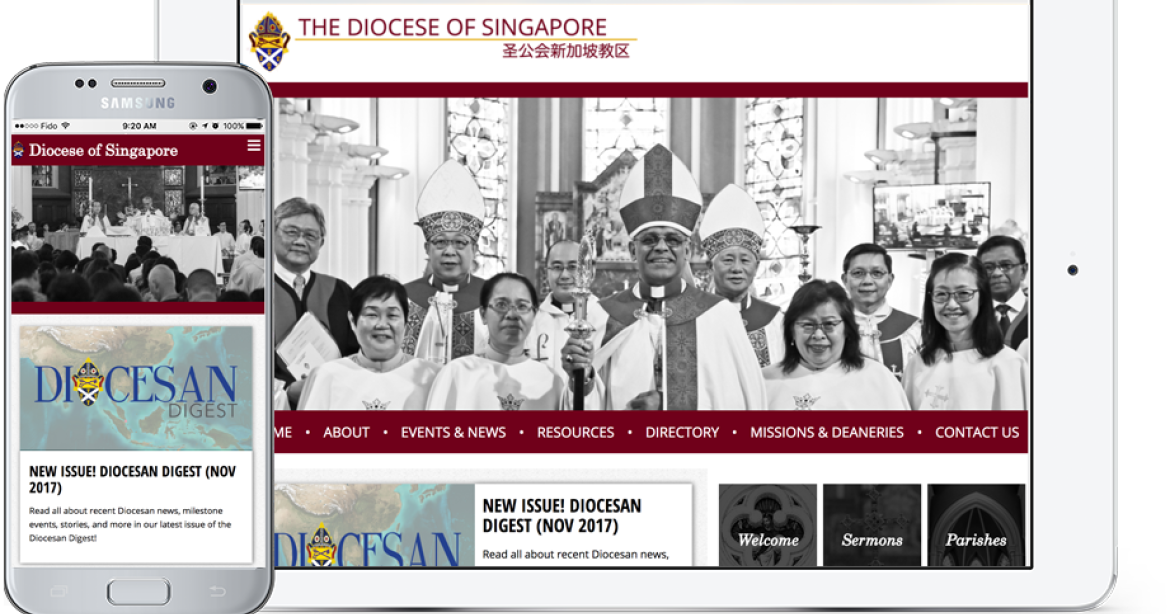The height and width of the screenshot is (614, 1170).
Task: Tap the back key on the Samsung phone
Action: (x=217, y=592)
